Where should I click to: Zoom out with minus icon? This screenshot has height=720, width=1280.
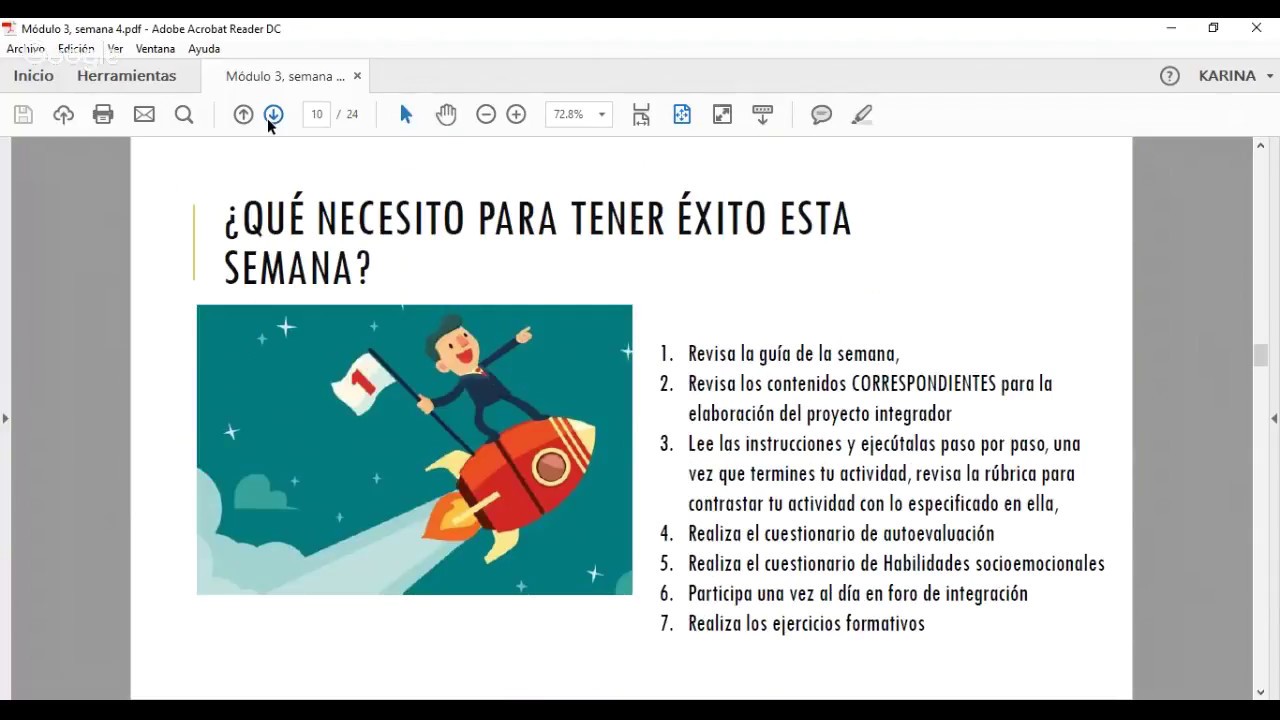[486, 115]
